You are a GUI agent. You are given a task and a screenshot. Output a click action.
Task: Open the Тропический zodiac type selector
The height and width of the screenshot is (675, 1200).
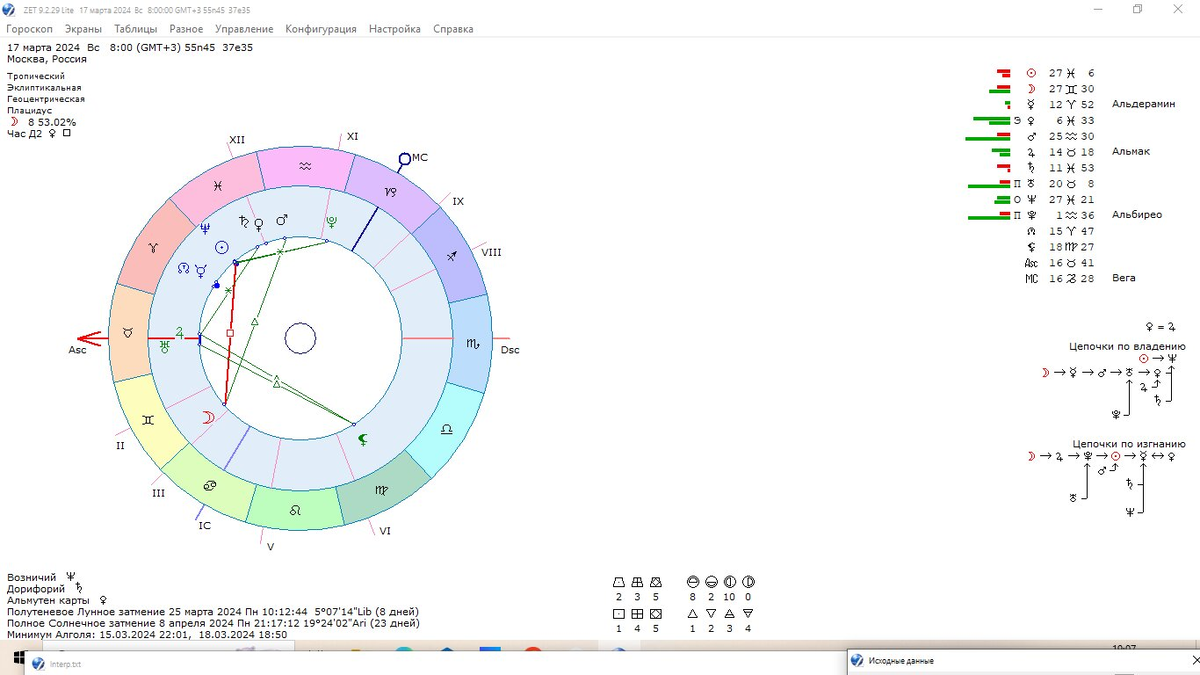[36, 76]
